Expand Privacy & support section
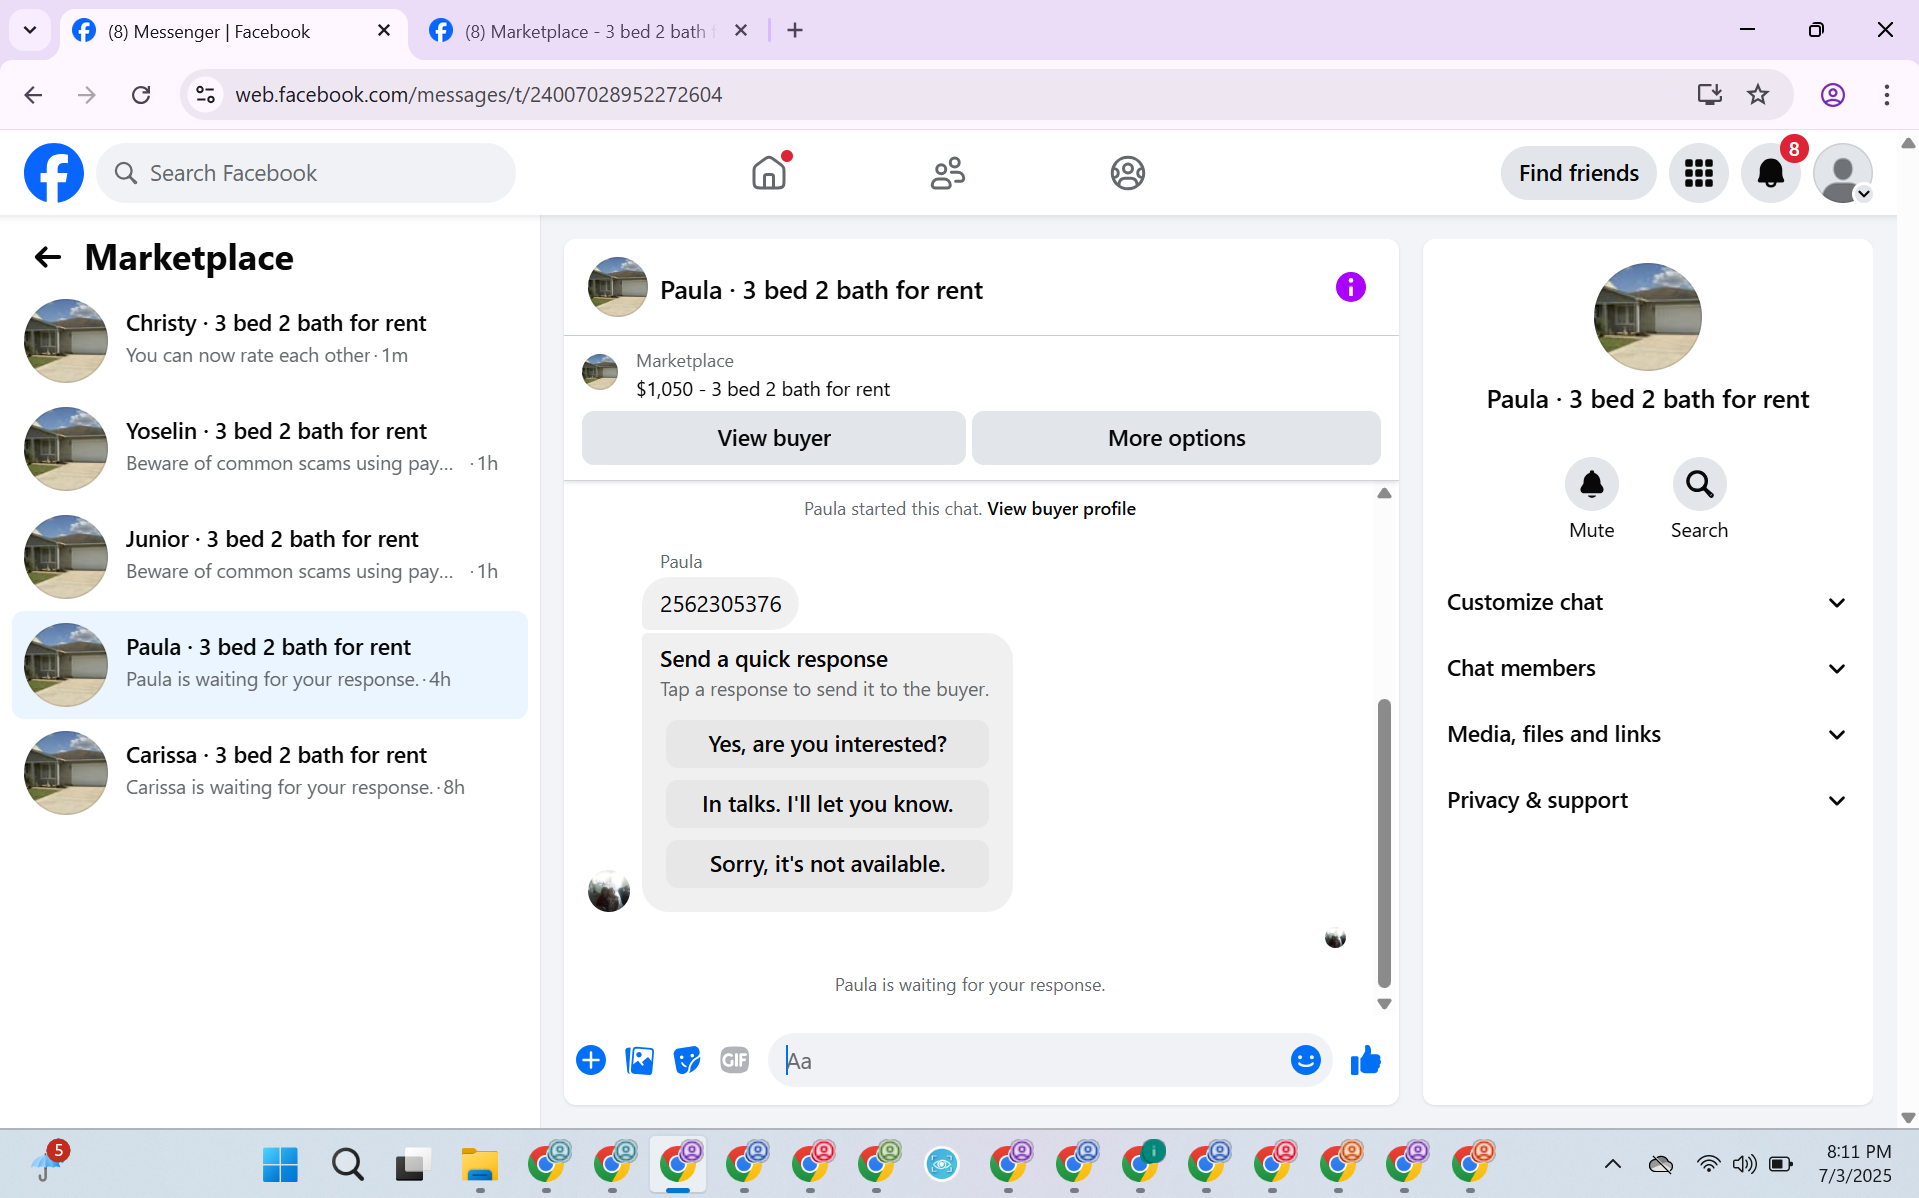 pyautogui.click(x=1647, y=800)
